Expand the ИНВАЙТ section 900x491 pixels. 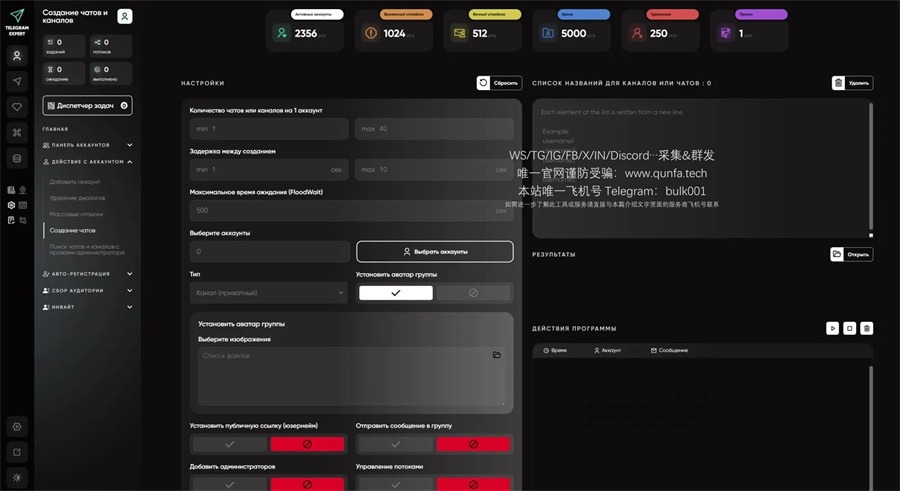click(87, 307)
